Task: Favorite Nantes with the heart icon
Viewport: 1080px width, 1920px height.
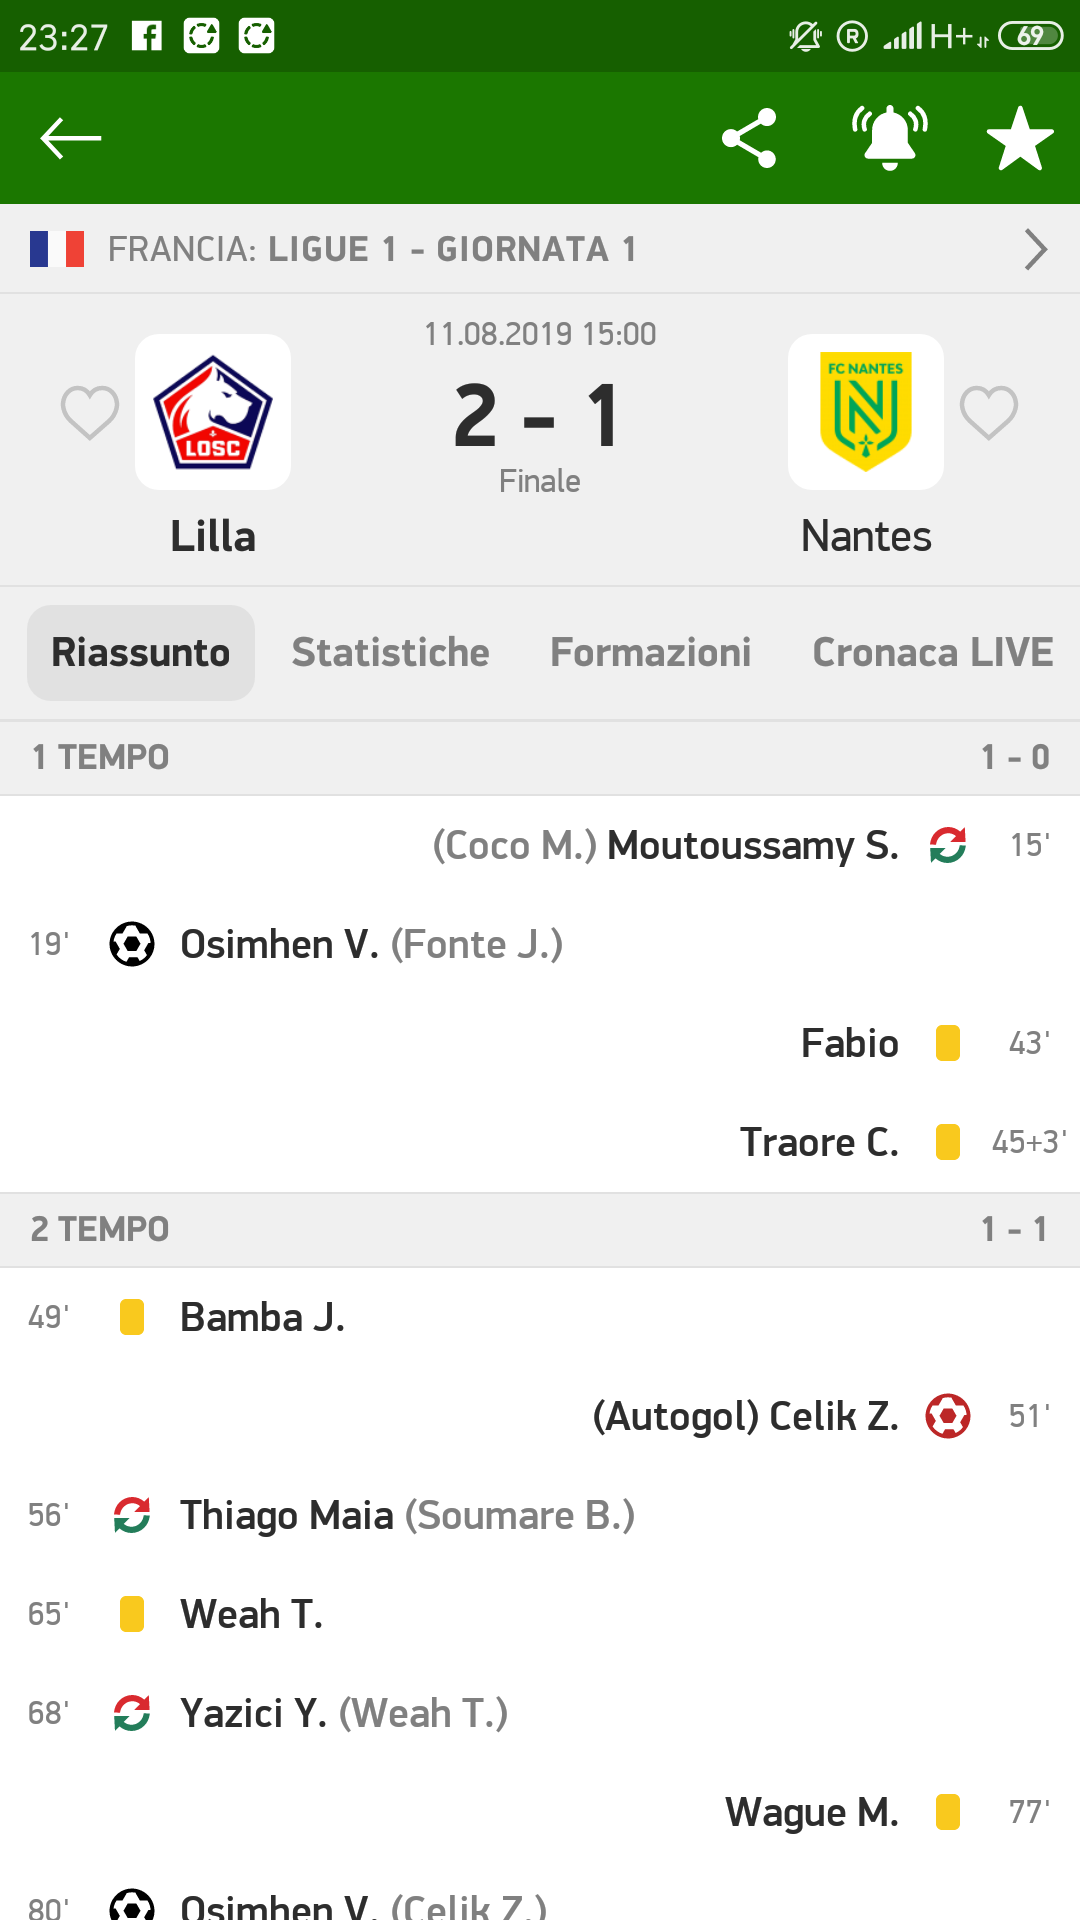Action: 989,412
